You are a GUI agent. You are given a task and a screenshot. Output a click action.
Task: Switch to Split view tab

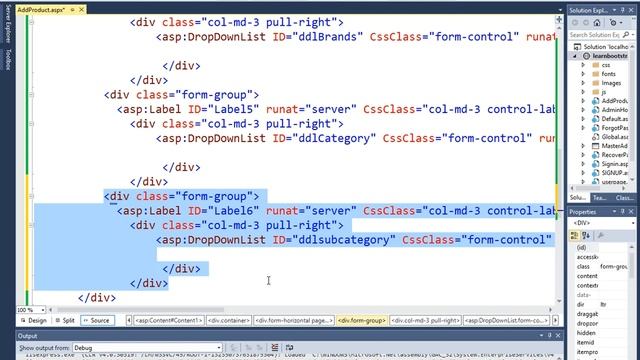tap(65, 320)
